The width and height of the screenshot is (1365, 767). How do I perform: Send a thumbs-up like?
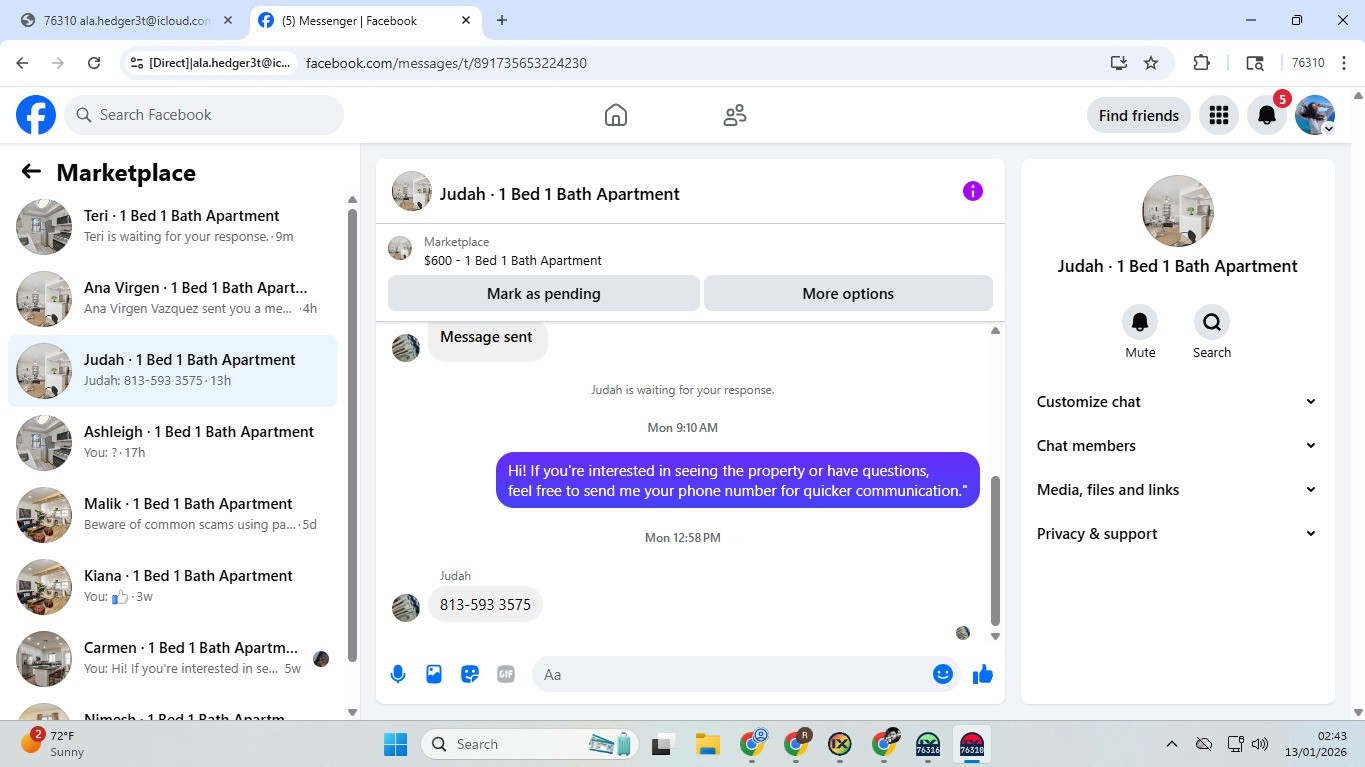pos(983,674)
